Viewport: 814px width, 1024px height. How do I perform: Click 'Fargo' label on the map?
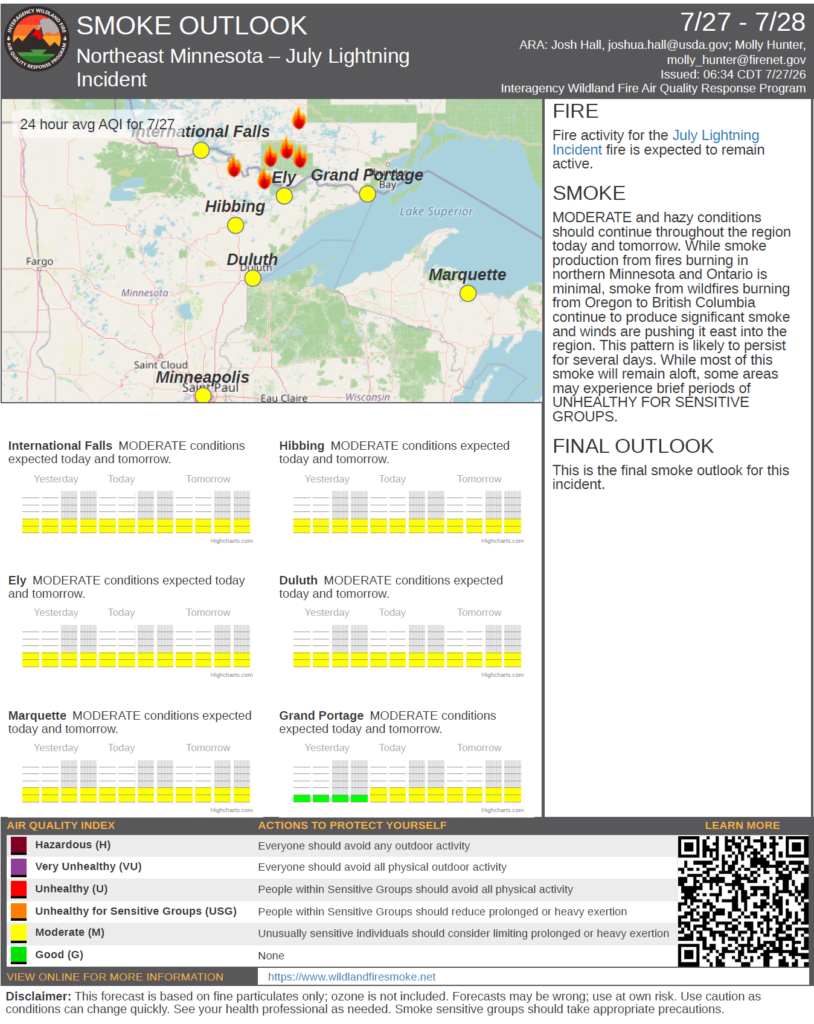coord(39,261)
